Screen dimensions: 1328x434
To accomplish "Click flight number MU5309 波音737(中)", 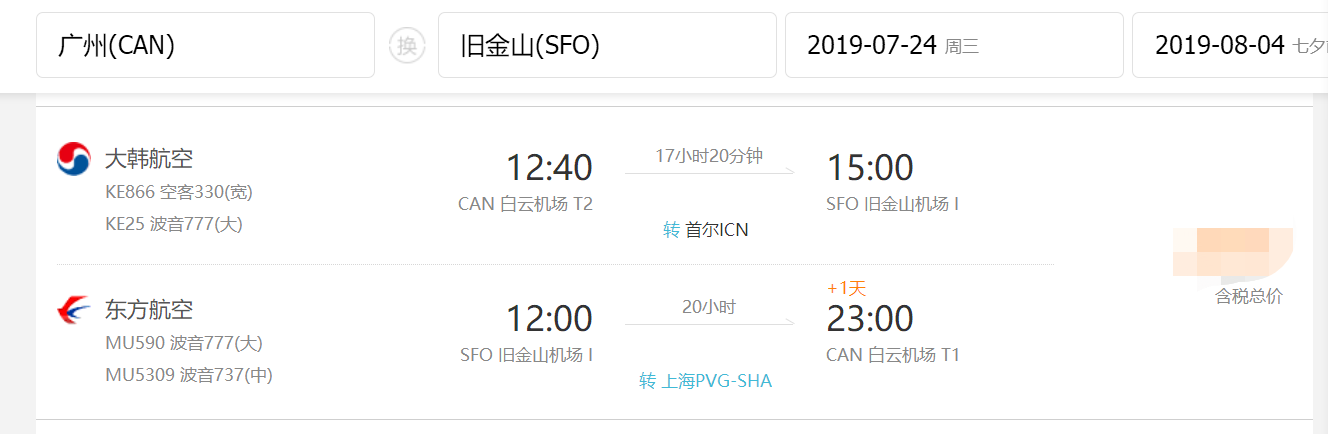I will click(x=189, y=375).
